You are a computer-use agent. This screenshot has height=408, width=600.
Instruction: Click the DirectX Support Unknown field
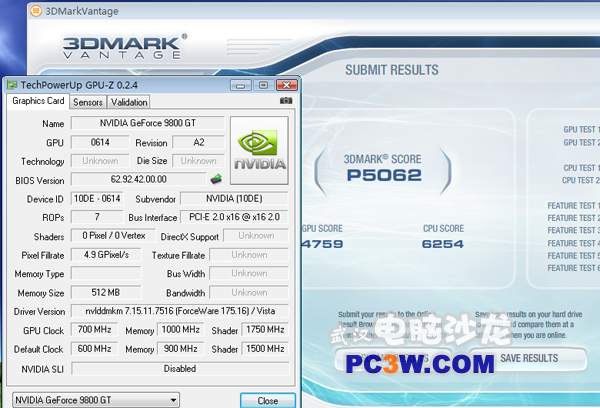(256, 236)
